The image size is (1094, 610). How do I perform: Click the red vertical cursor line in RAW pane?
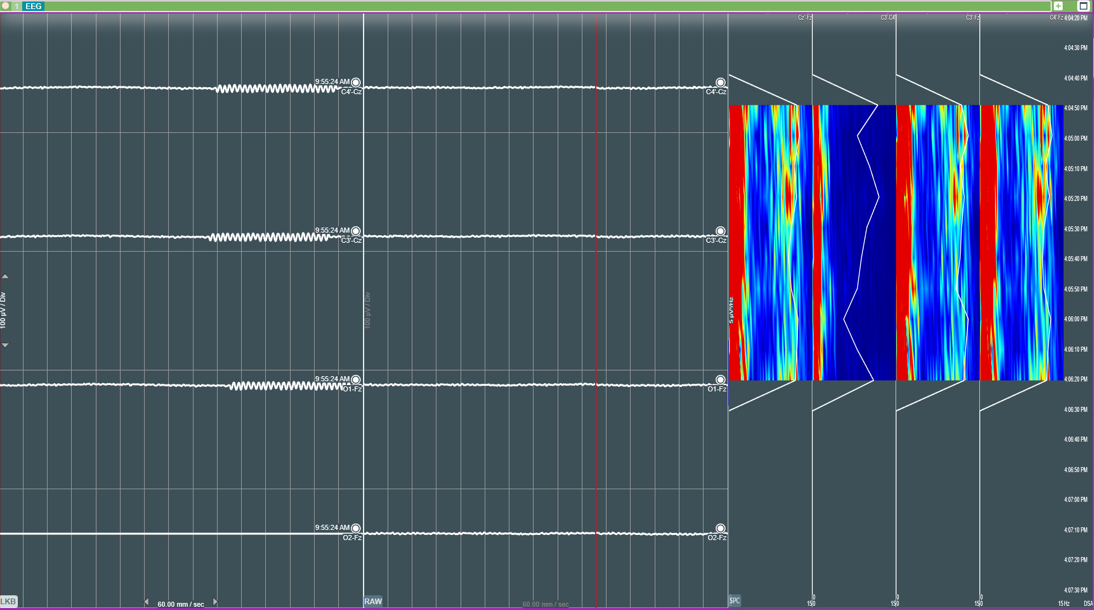point(596,311)
